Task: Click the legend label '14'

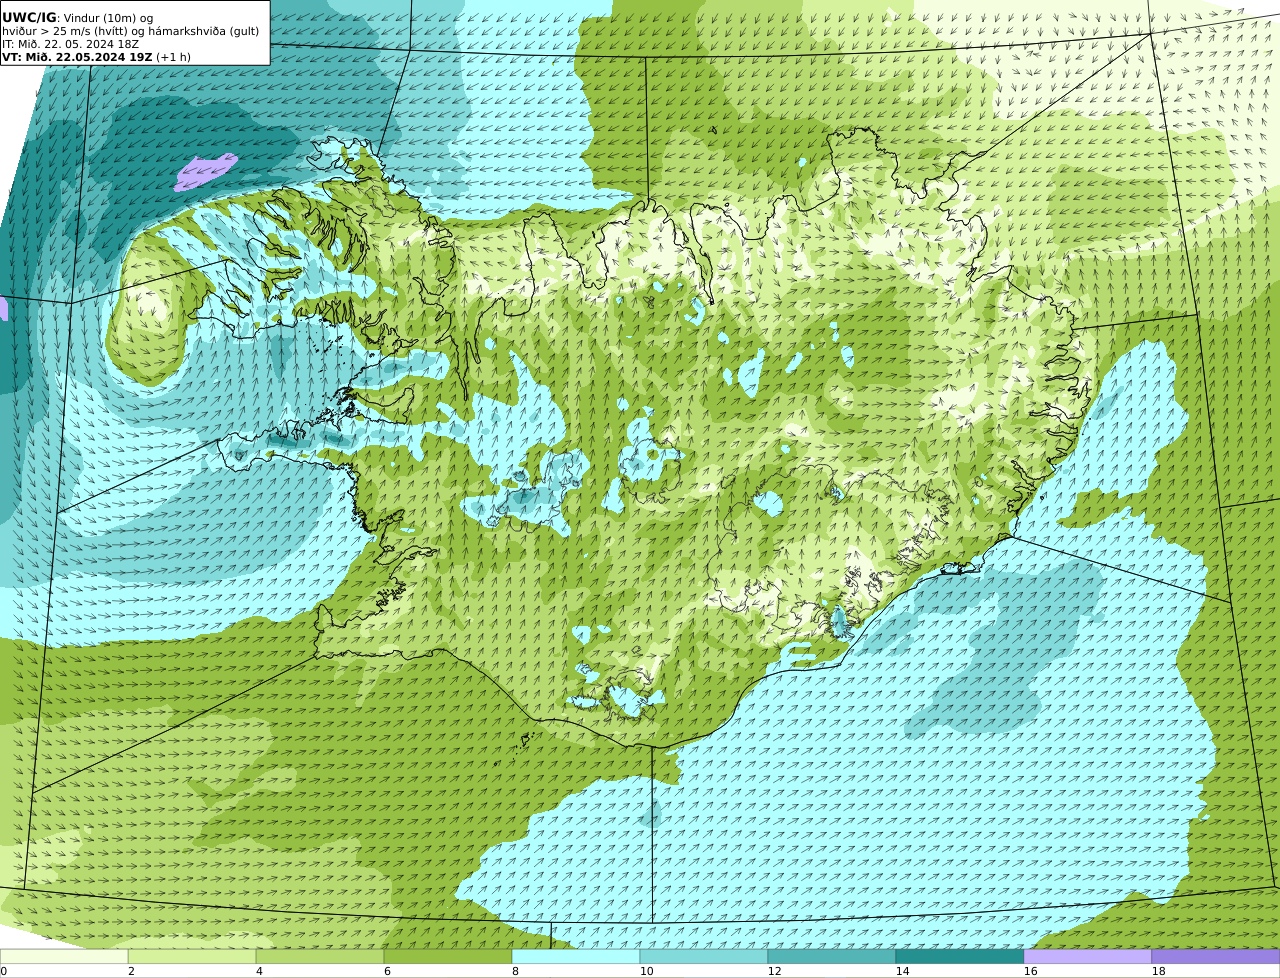Action: click(x=903, y=971)
